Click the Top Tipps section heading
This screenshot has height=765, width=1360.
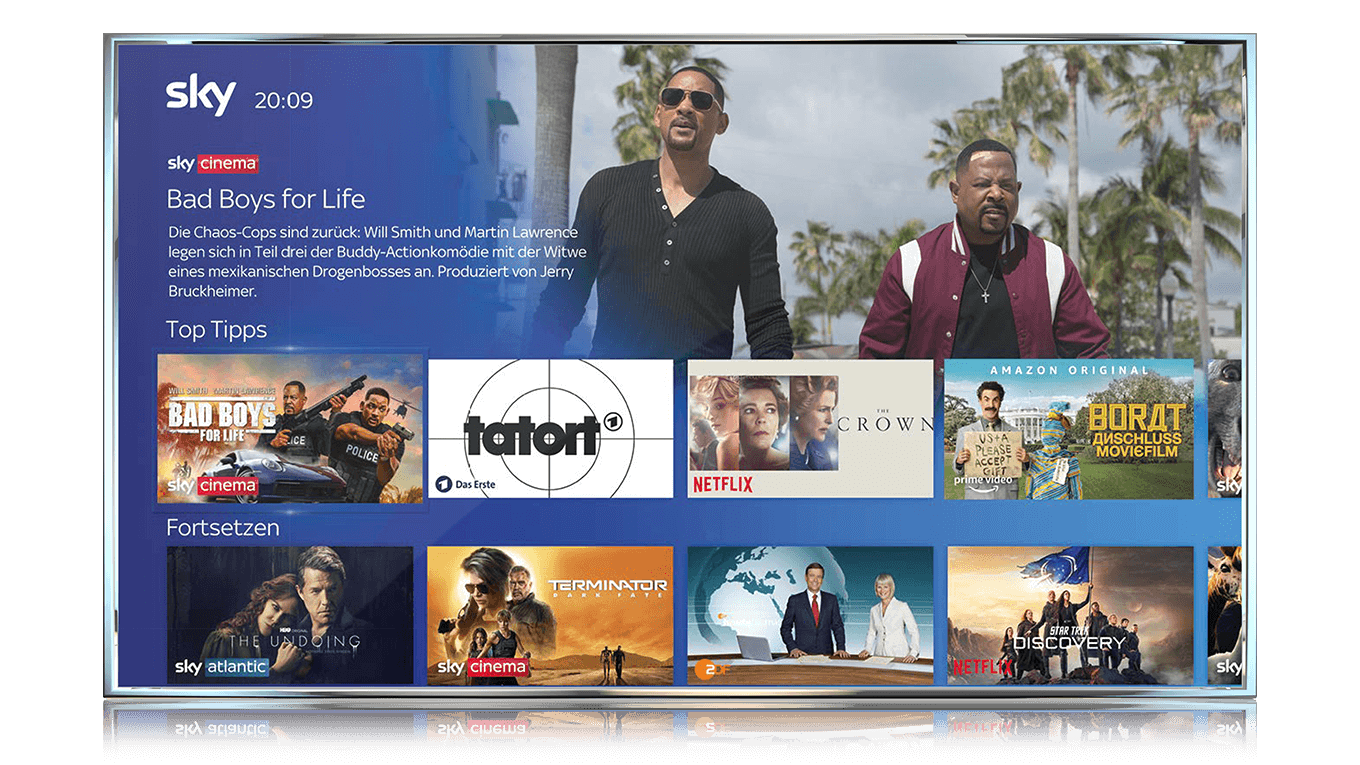tap(216, 329)
